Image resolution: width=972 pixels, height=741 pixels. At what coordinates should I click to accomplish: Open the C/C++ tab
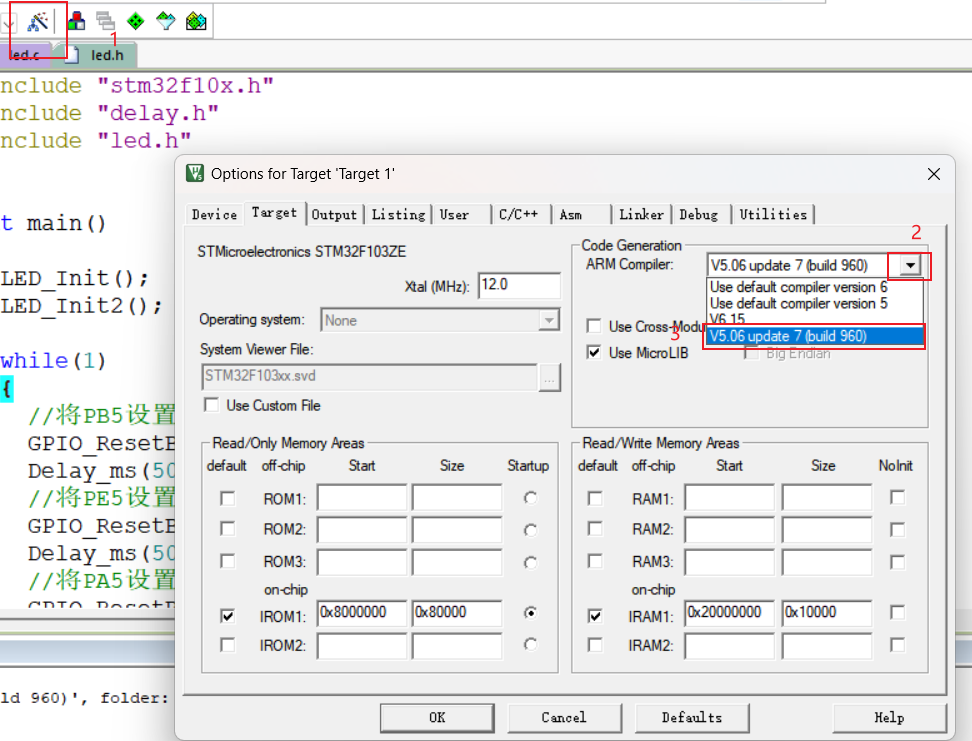(518, 215)
